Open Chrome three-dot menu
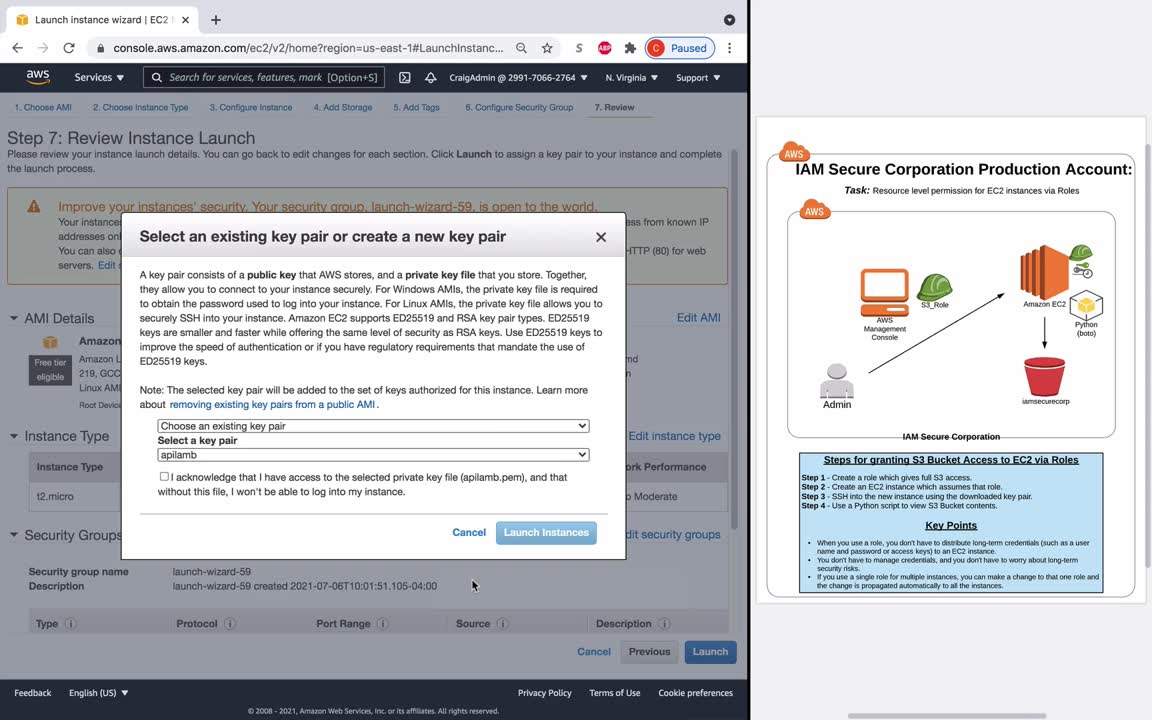Image resolution: width=1152 pixels, height=720 pixels. 729,48
